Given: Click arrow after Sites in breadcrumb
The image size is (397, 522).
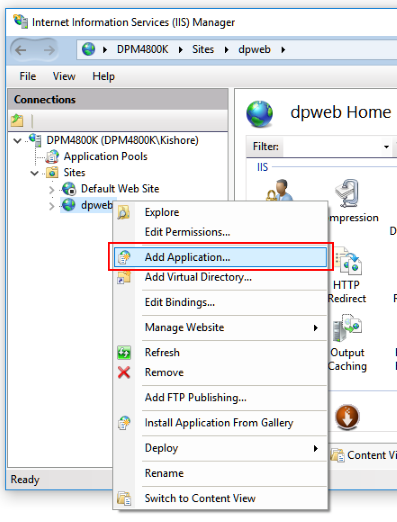Looking at the screenshot, I should [226, 50].
